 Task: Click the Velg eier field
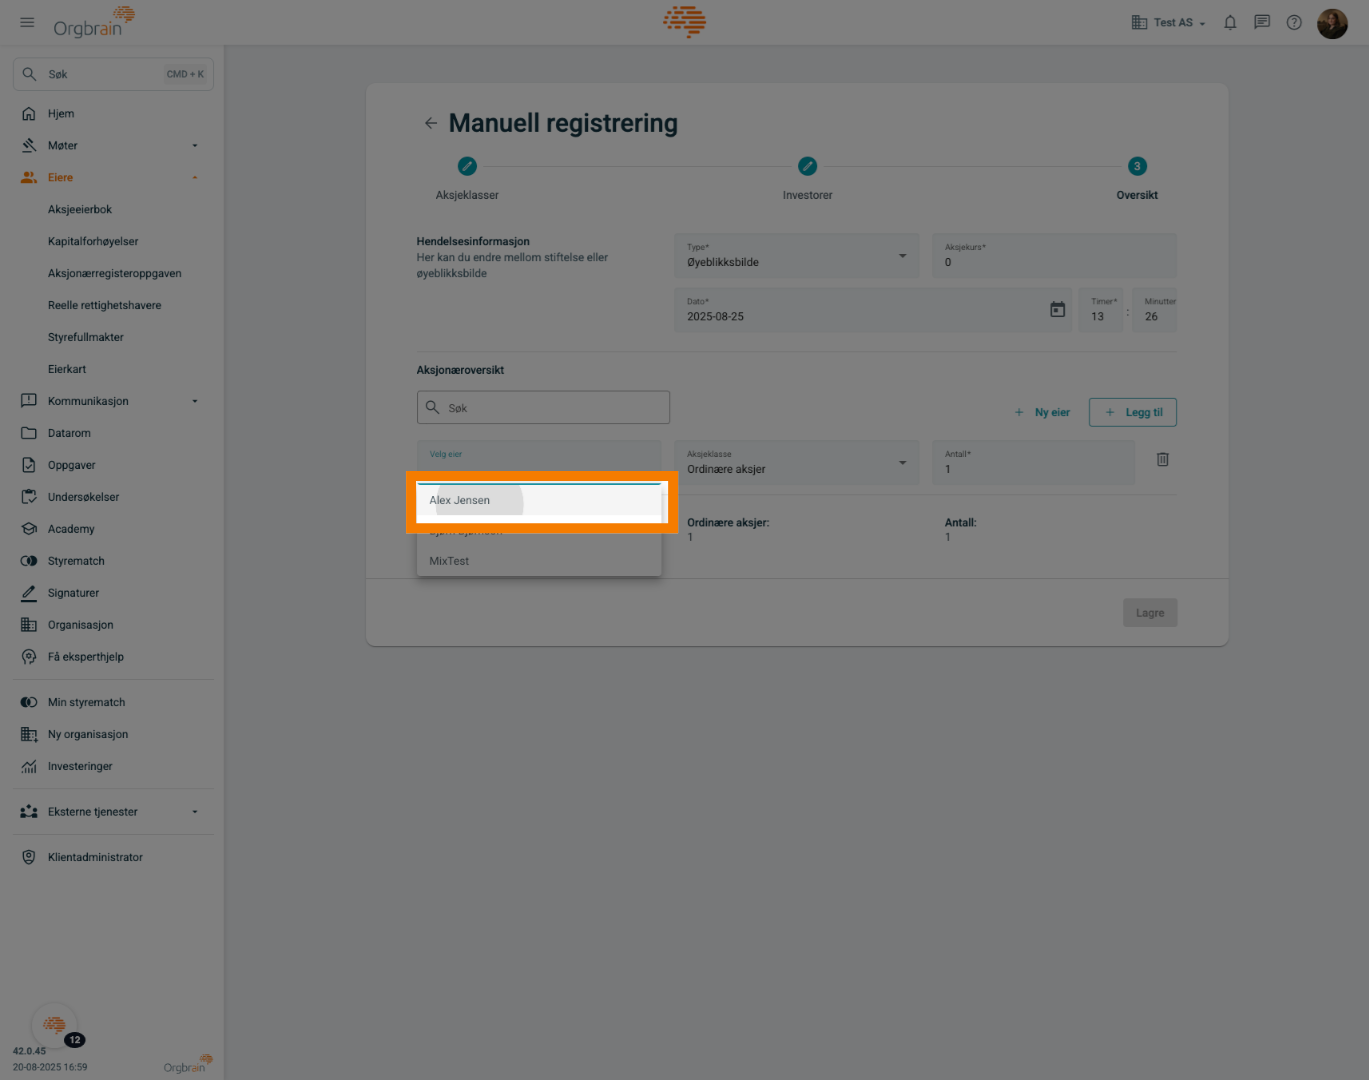(539, 461)
